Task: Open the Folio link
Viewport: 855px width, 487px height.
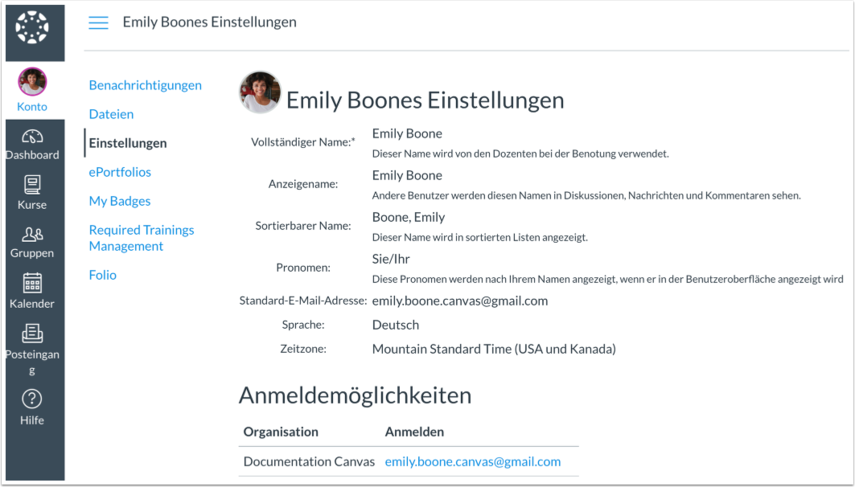Action: [x=103, y=275]
